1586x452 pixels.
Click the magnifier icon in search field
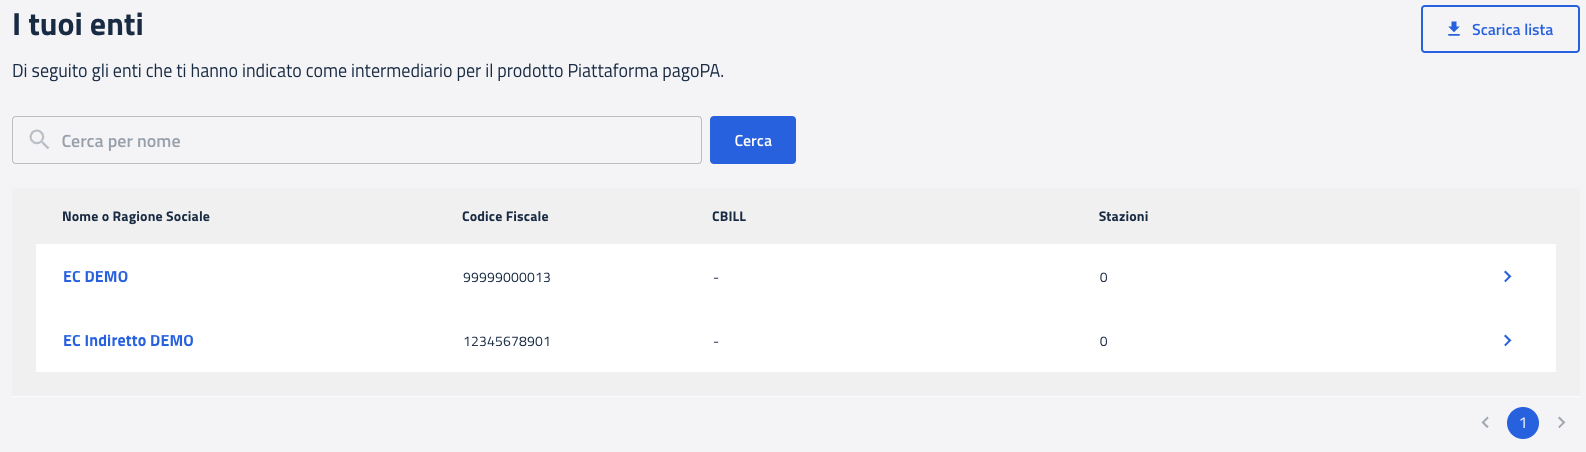point(39,140)
